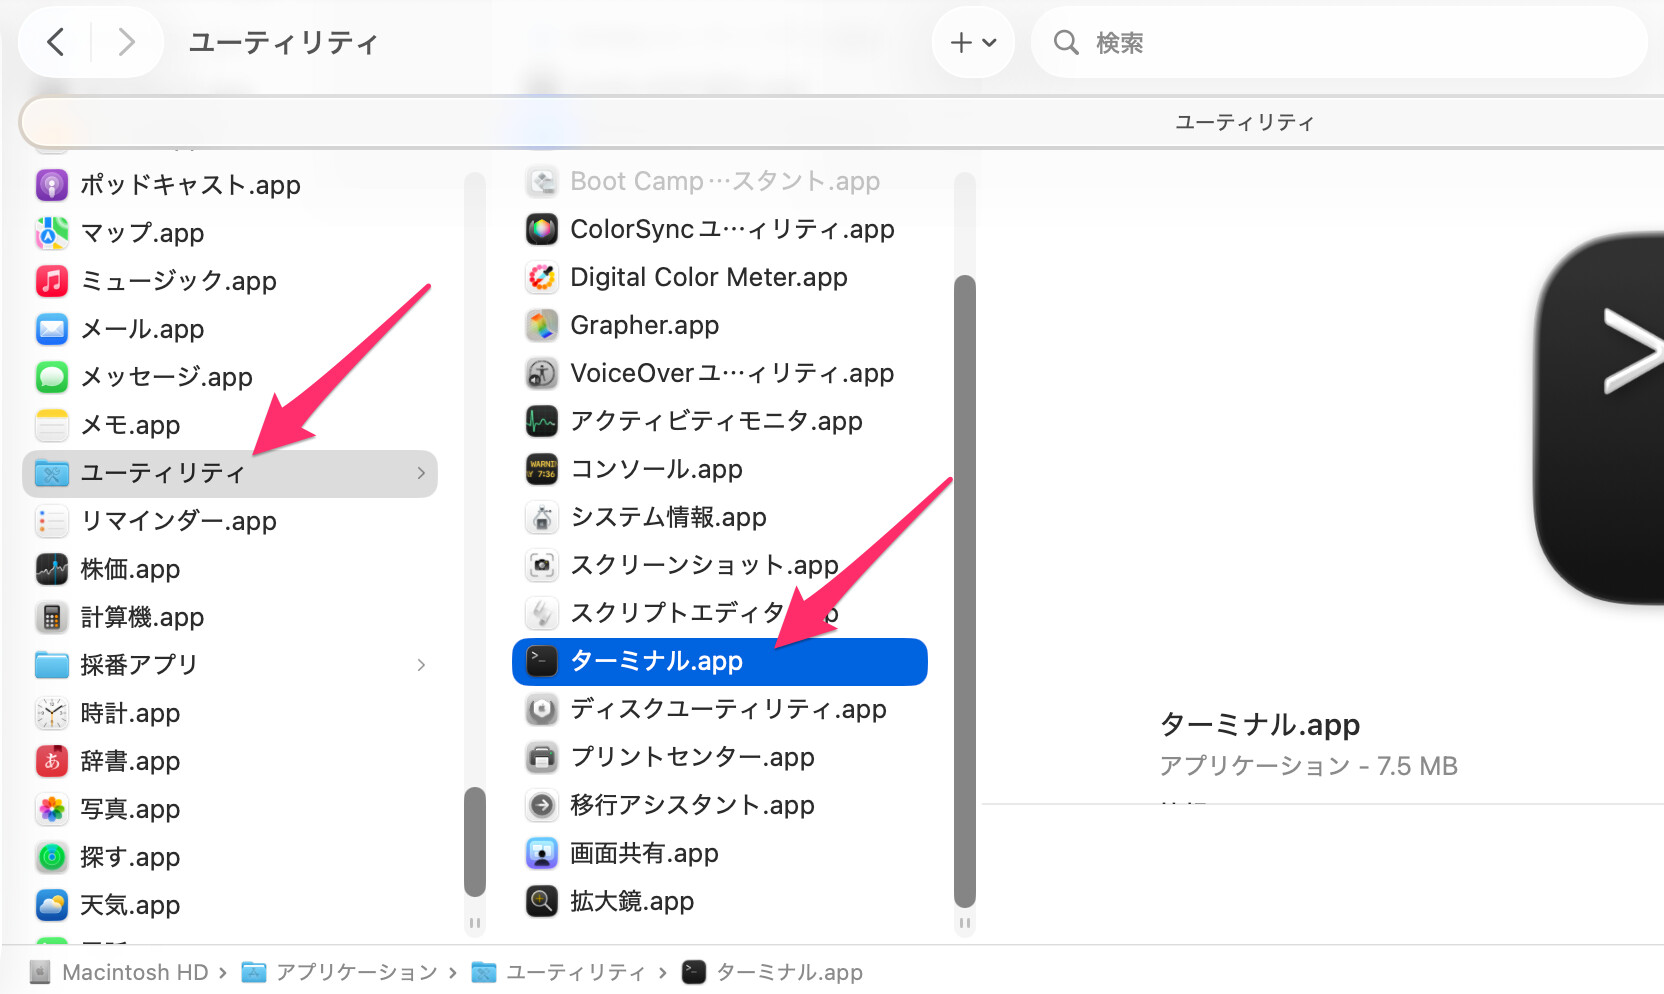Select the VoiceOver ユーティリティ.app icon

pos(542,373)
